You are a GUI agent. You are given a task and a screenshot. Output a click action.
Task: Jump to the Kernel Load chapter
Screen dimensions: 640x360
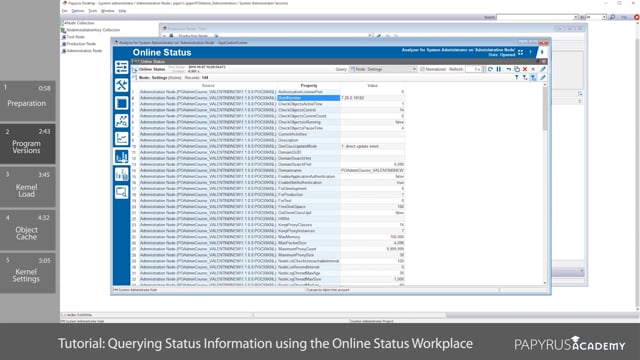(27, 187)
